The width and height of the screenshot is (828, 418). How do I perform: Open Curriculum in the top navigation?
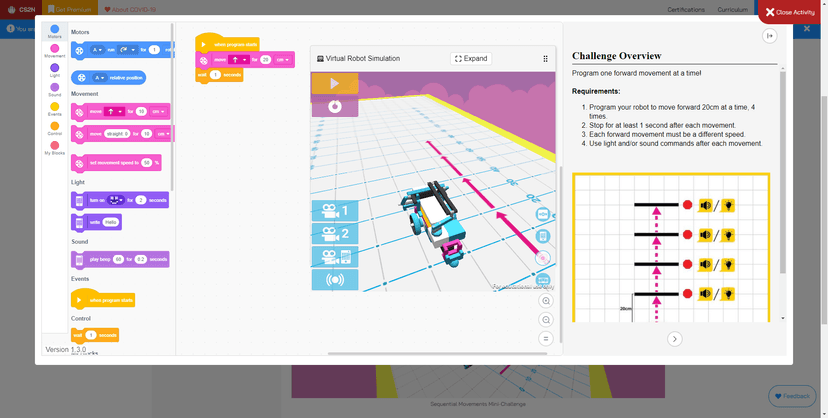pyautogui.click(x=732, y=10)
